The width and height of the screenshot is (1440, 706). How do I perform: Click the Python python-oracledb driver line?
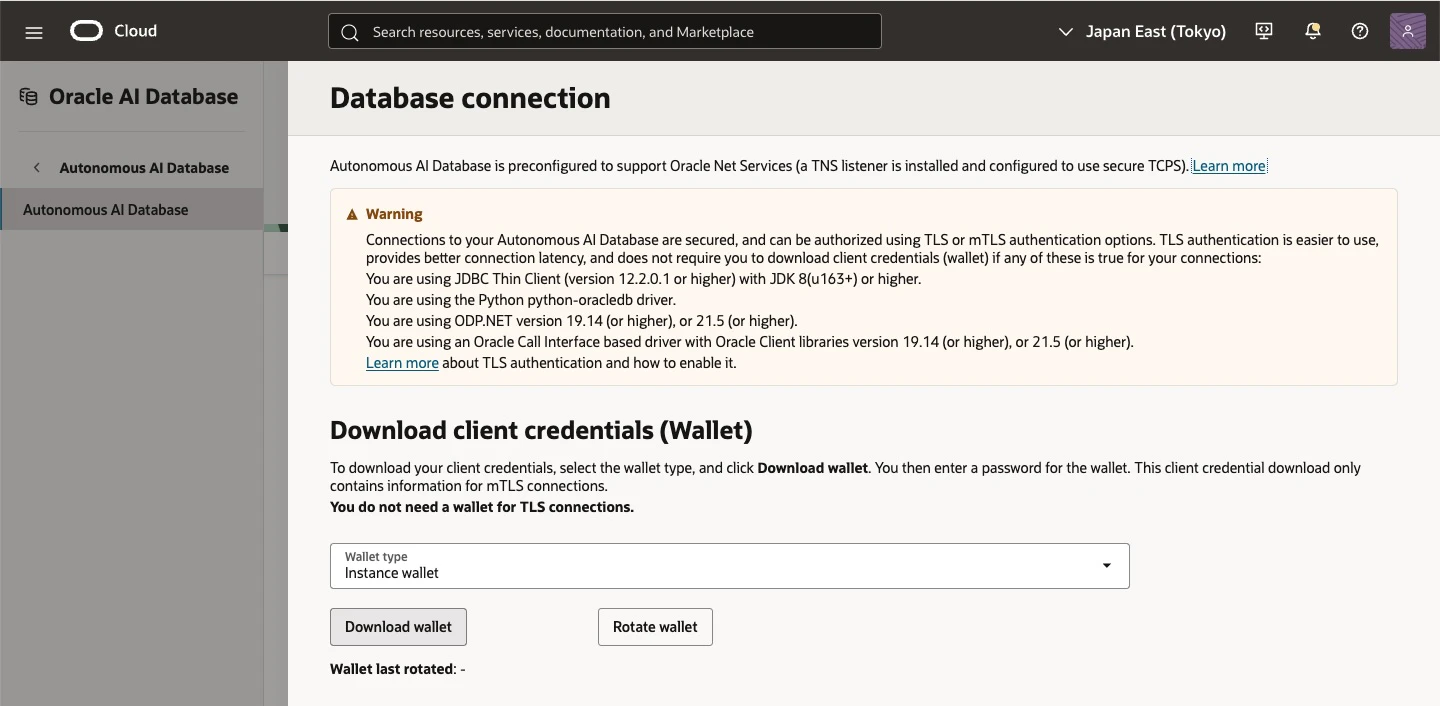[x=521, y=300]
